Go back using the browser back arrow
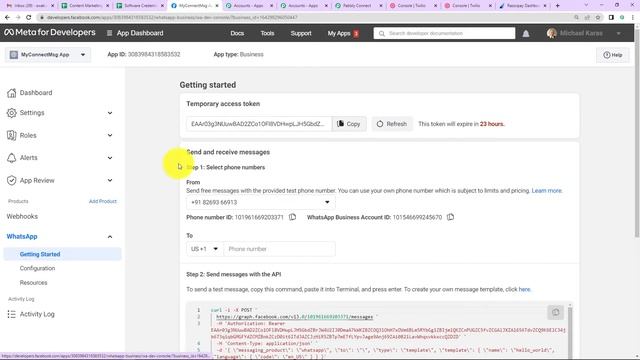The width and height of the screenshot is (640, 360). click(7, 18)
